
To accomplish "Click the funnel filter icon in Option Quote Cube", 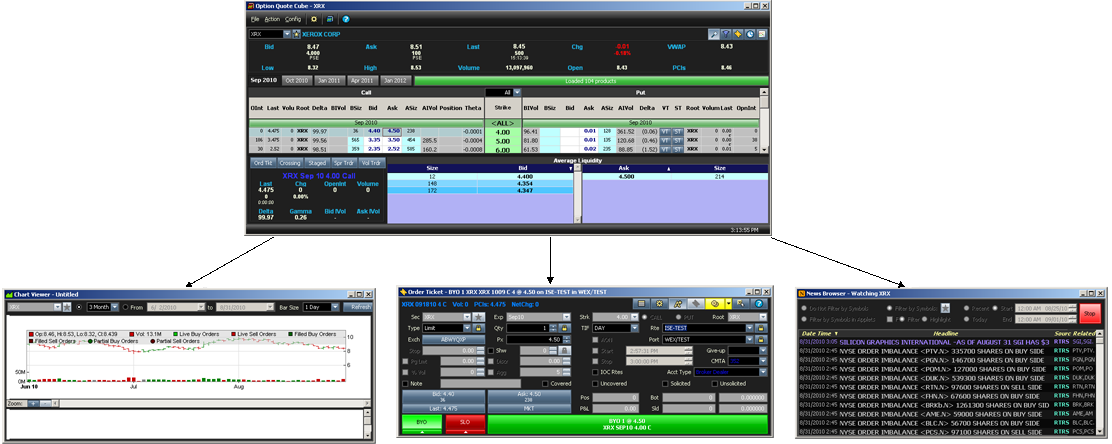I will [726, 34].
